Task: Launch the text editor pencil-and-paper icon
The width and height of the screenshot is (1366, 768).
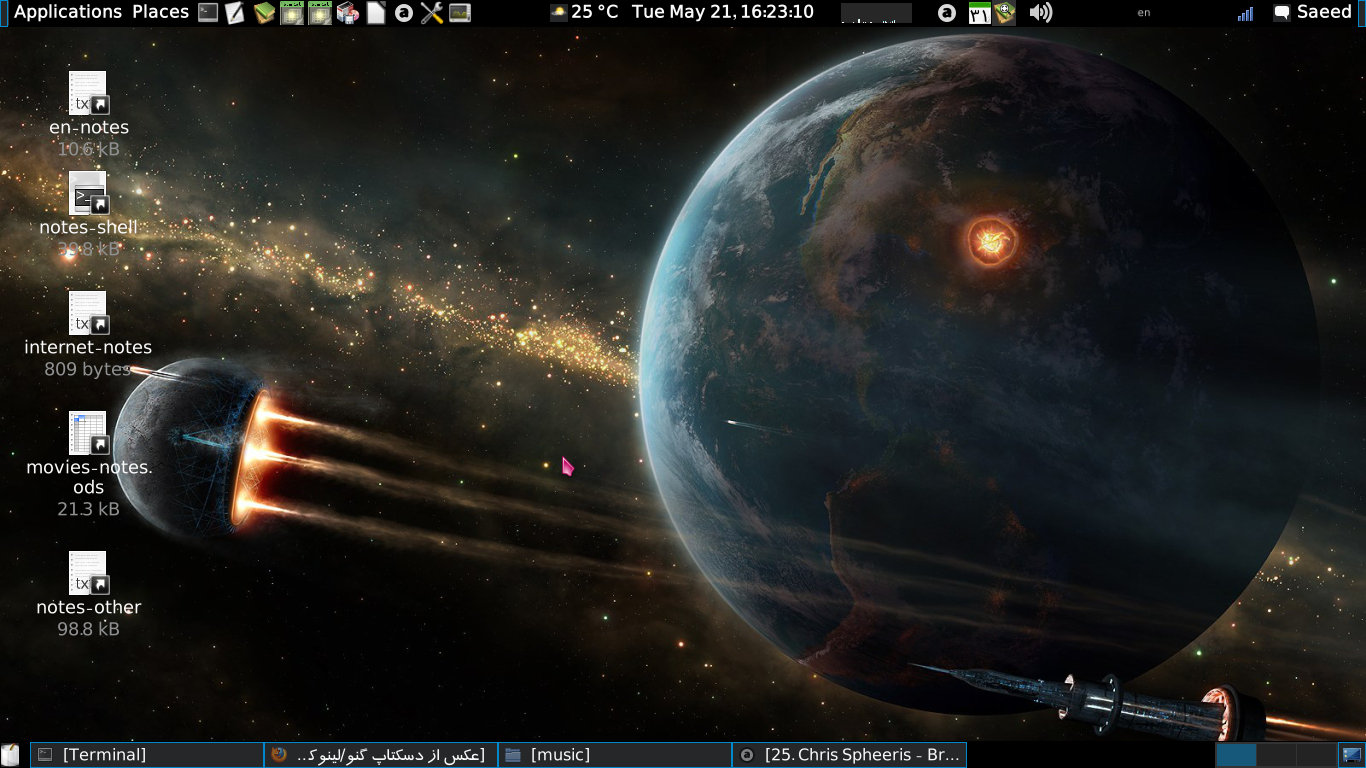Action: tap(235, 13)
